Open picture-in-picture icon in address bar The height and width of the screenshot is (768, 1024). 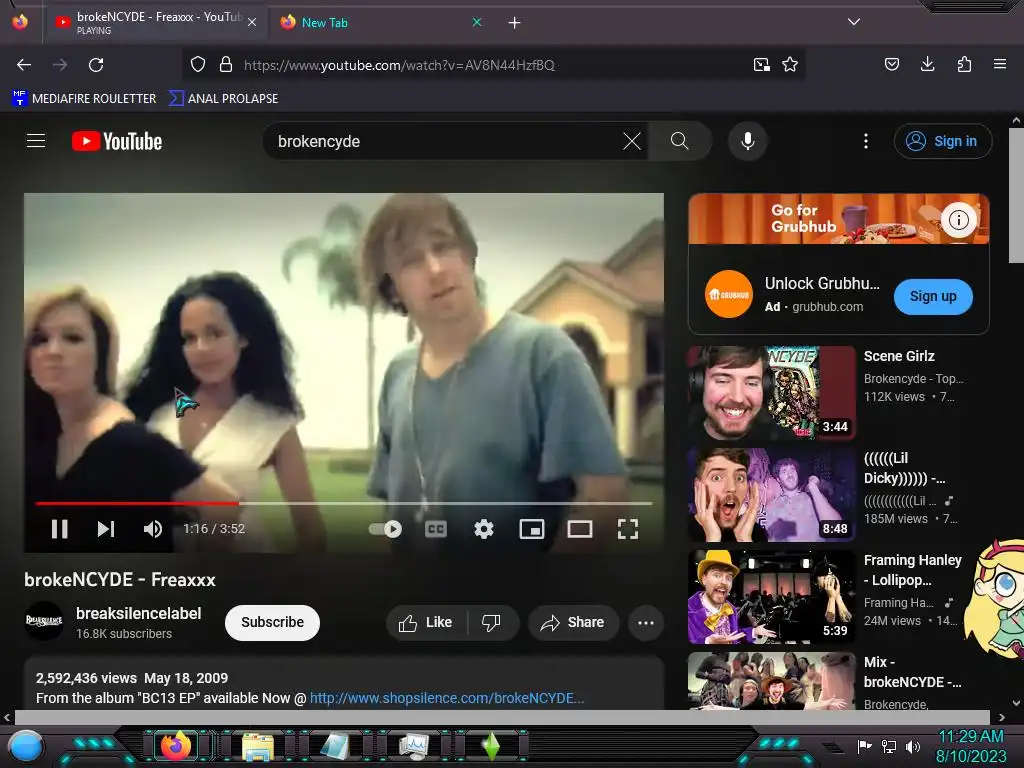pos(761,65)
